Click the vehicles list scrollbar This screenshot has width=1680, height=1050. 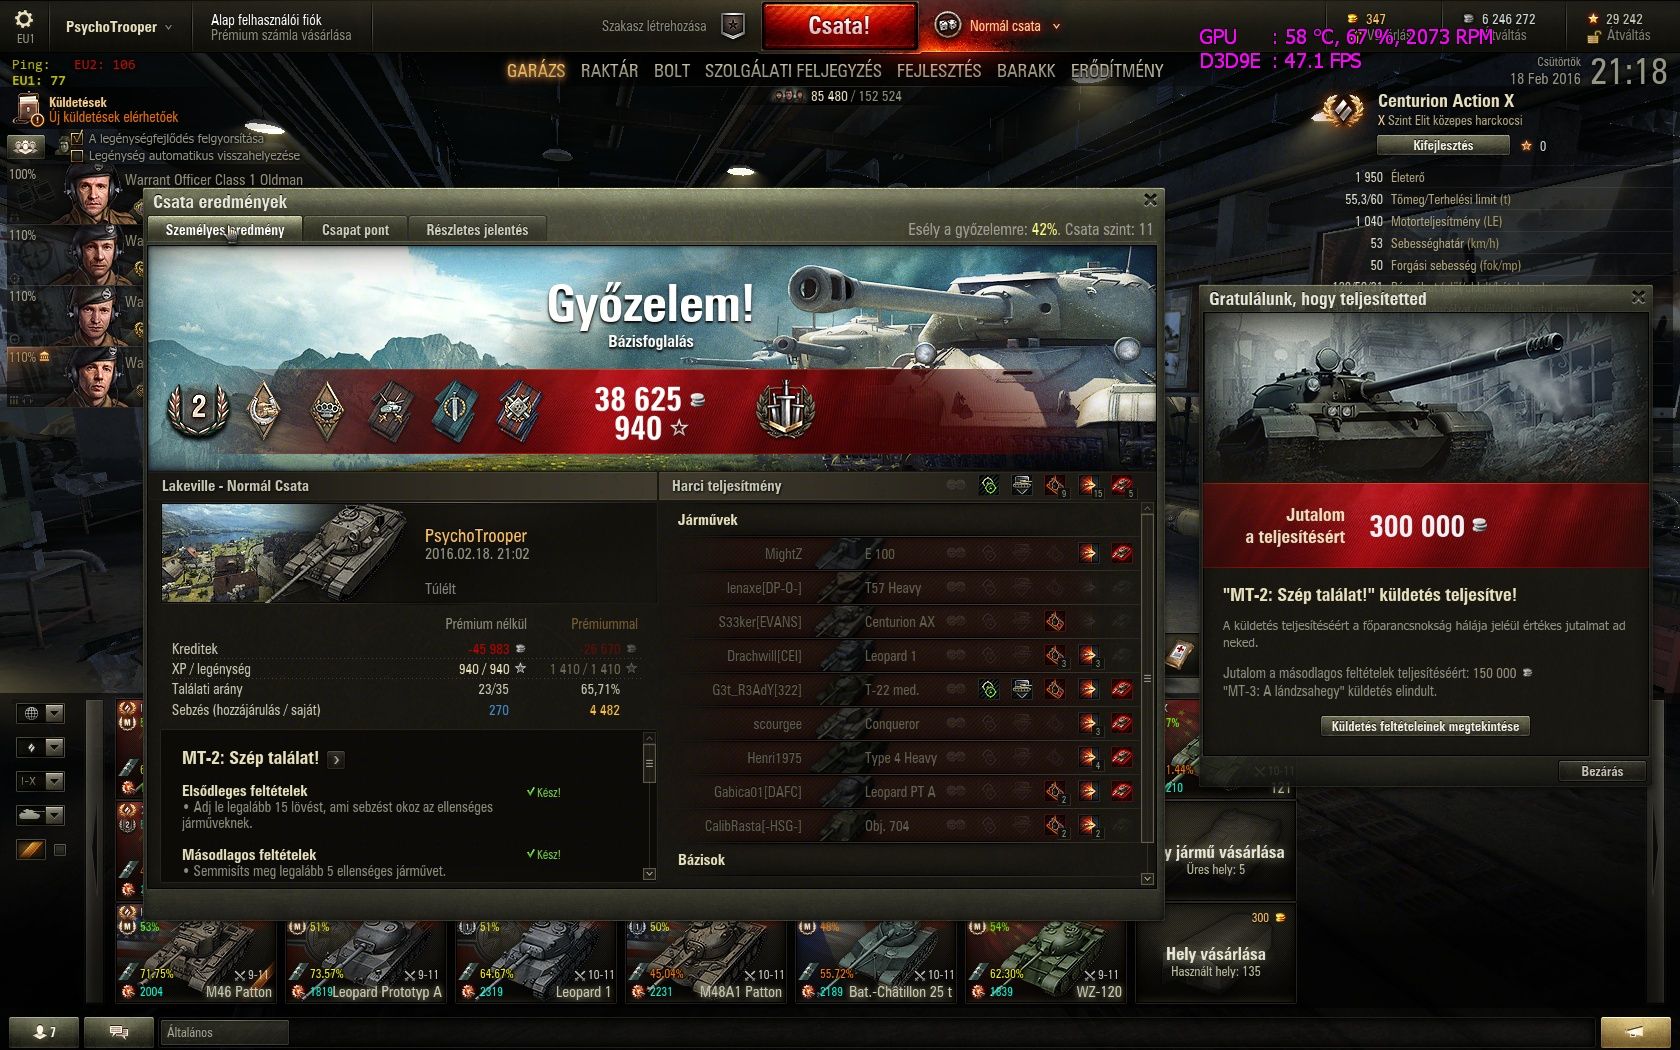(x=1147, y=690)
